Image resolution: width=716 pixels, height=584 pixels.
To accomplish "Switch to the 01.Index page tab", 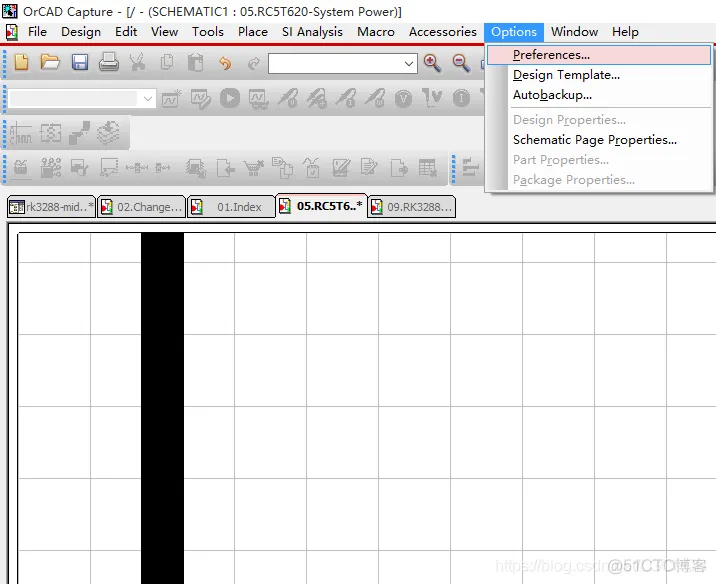I will tap(232, 207).
